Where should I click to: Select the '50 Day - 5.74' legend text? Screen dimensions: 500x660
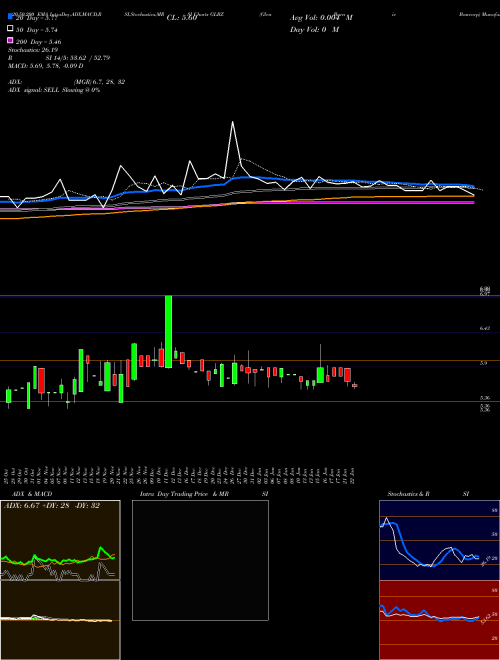tap(37, 30)
